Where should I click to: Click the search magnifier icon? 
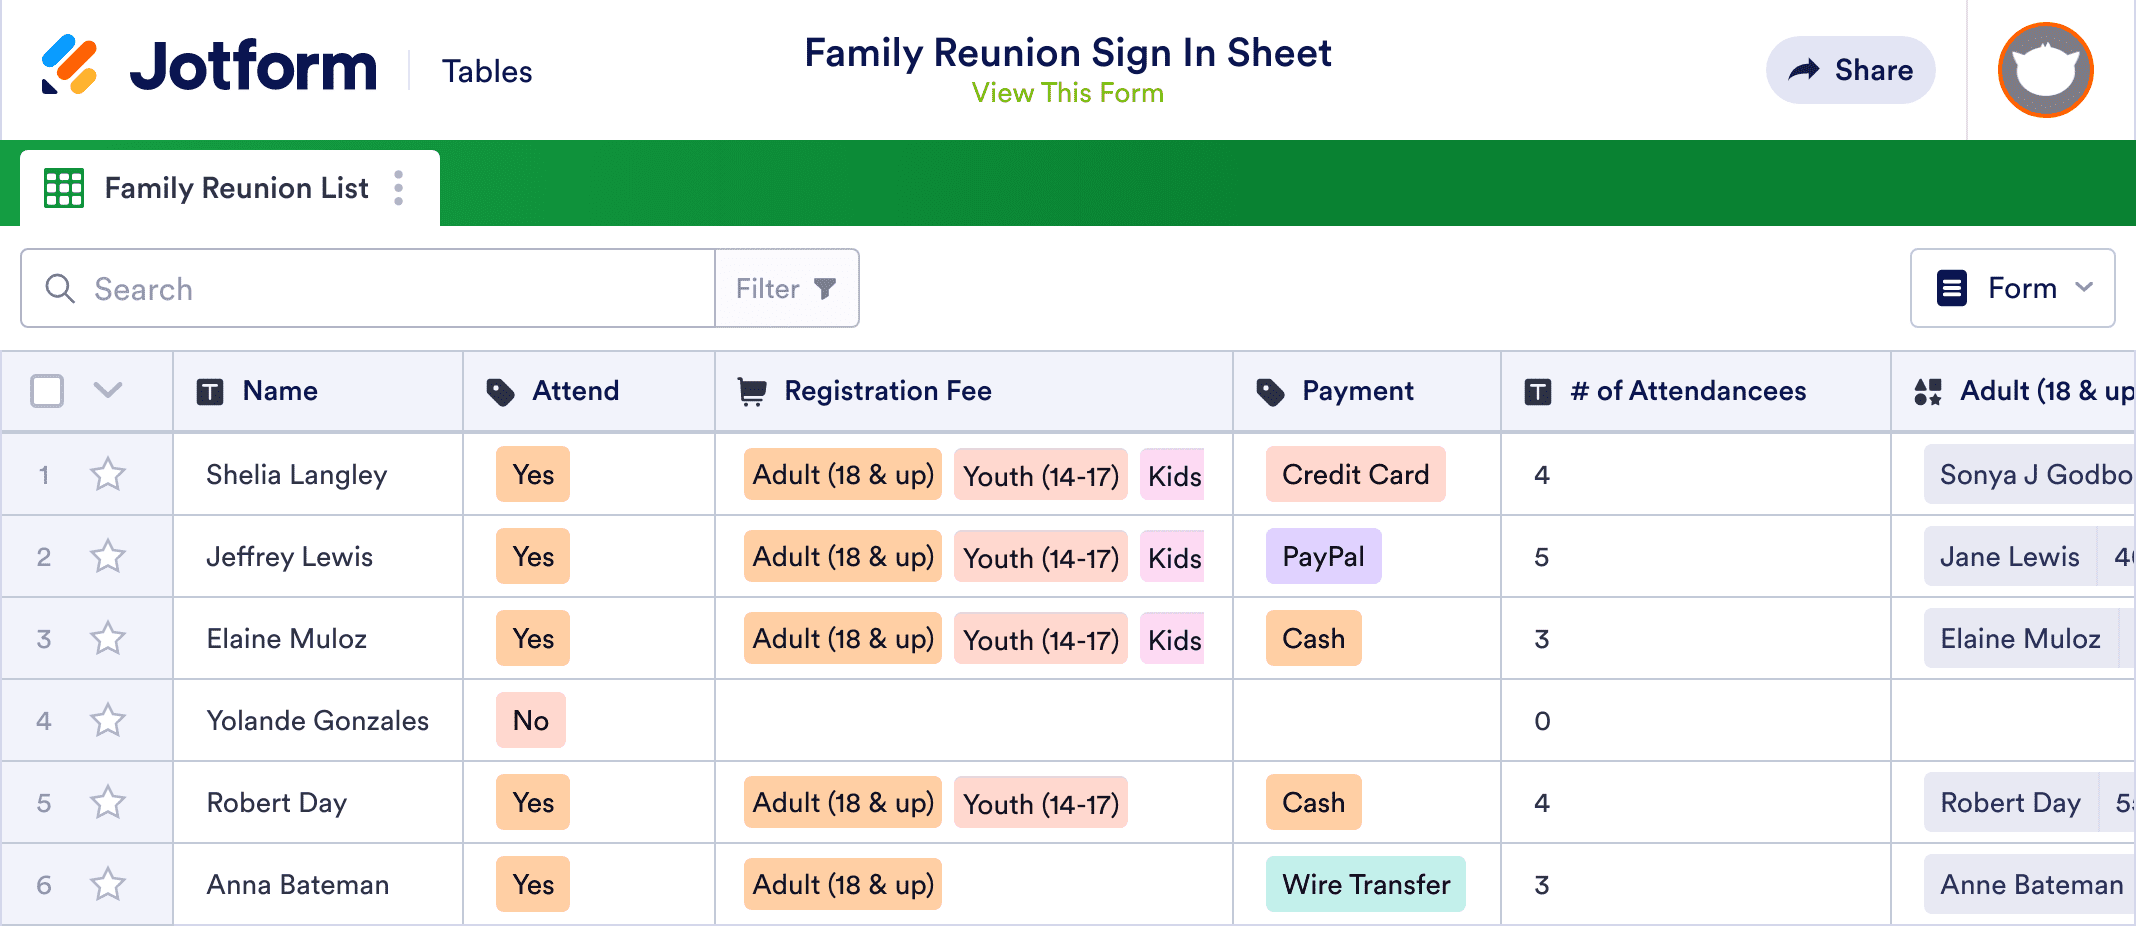60,289
